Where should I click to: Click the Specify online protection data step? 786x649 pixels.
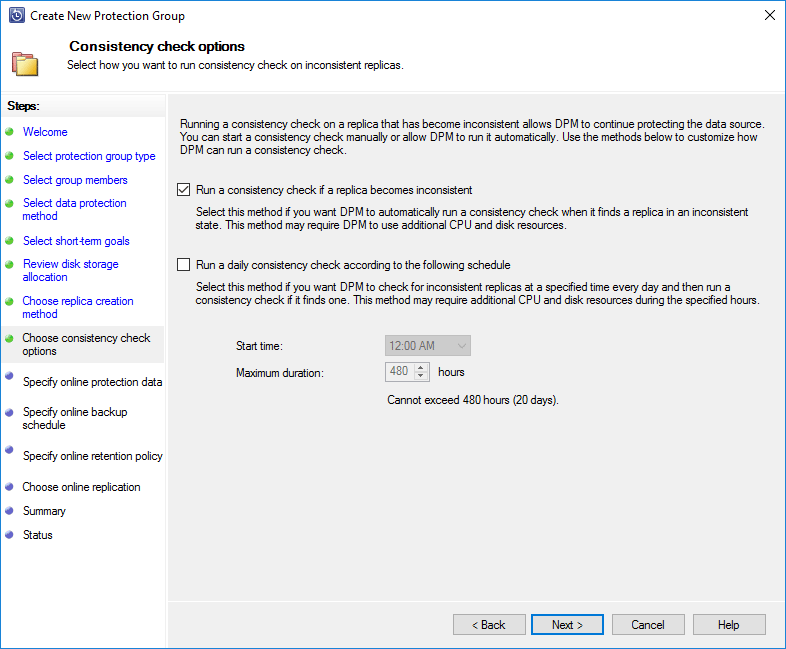(92, 382)
